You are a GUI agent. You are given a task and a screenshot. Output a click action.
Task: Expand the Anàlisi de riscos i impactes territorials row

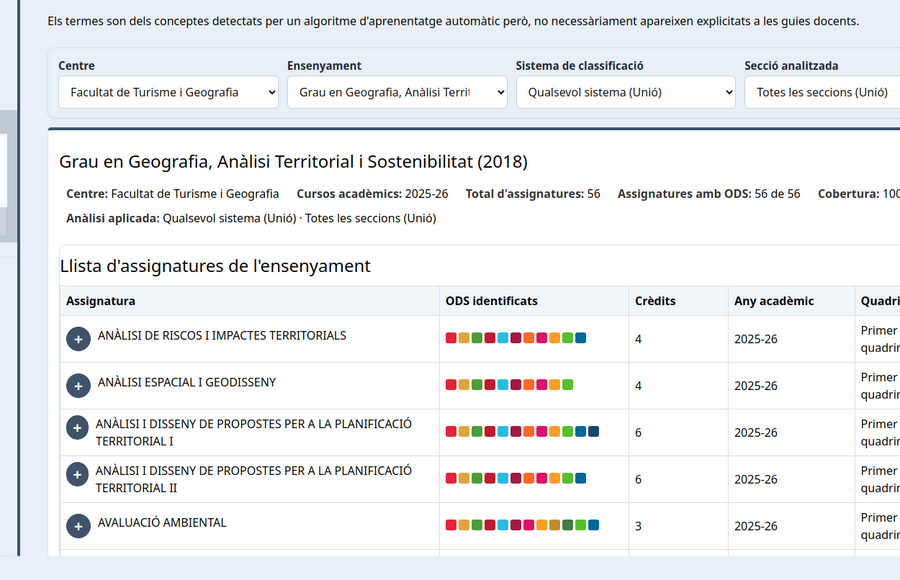(78, 339)
